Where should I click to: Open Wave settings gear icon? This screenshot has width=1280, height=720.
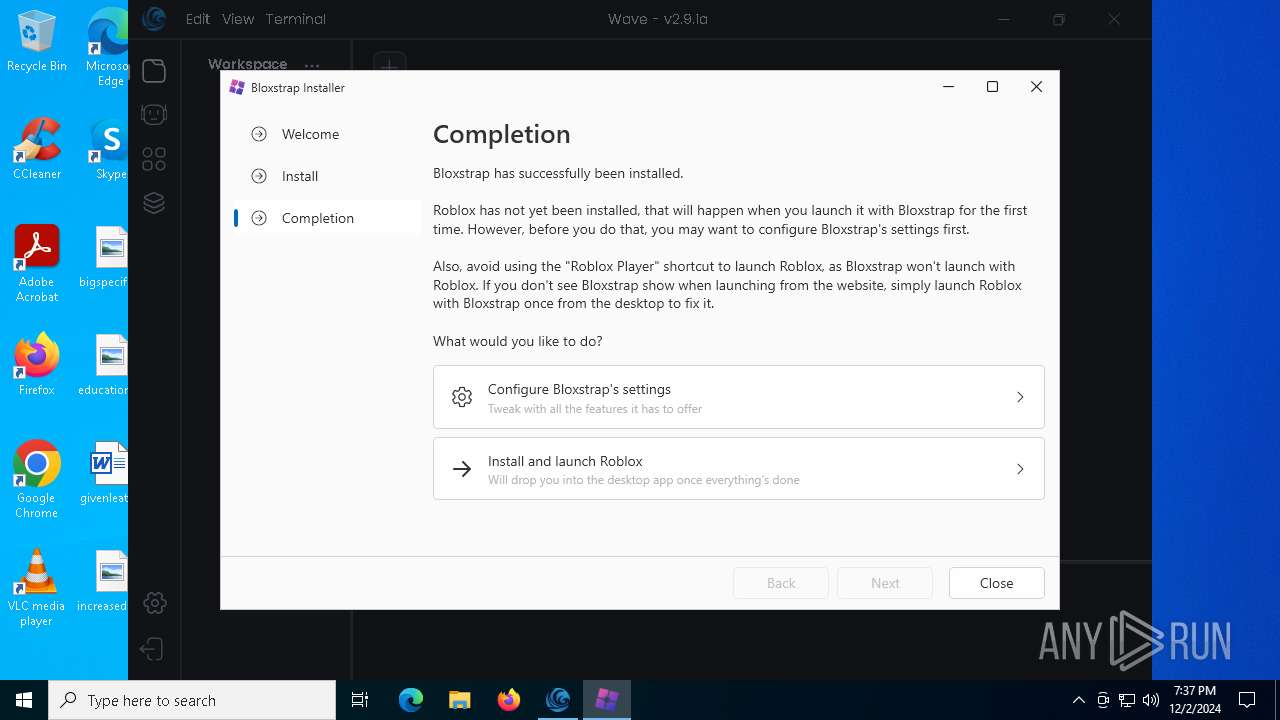pyautogui.click(x=154, y=603)
